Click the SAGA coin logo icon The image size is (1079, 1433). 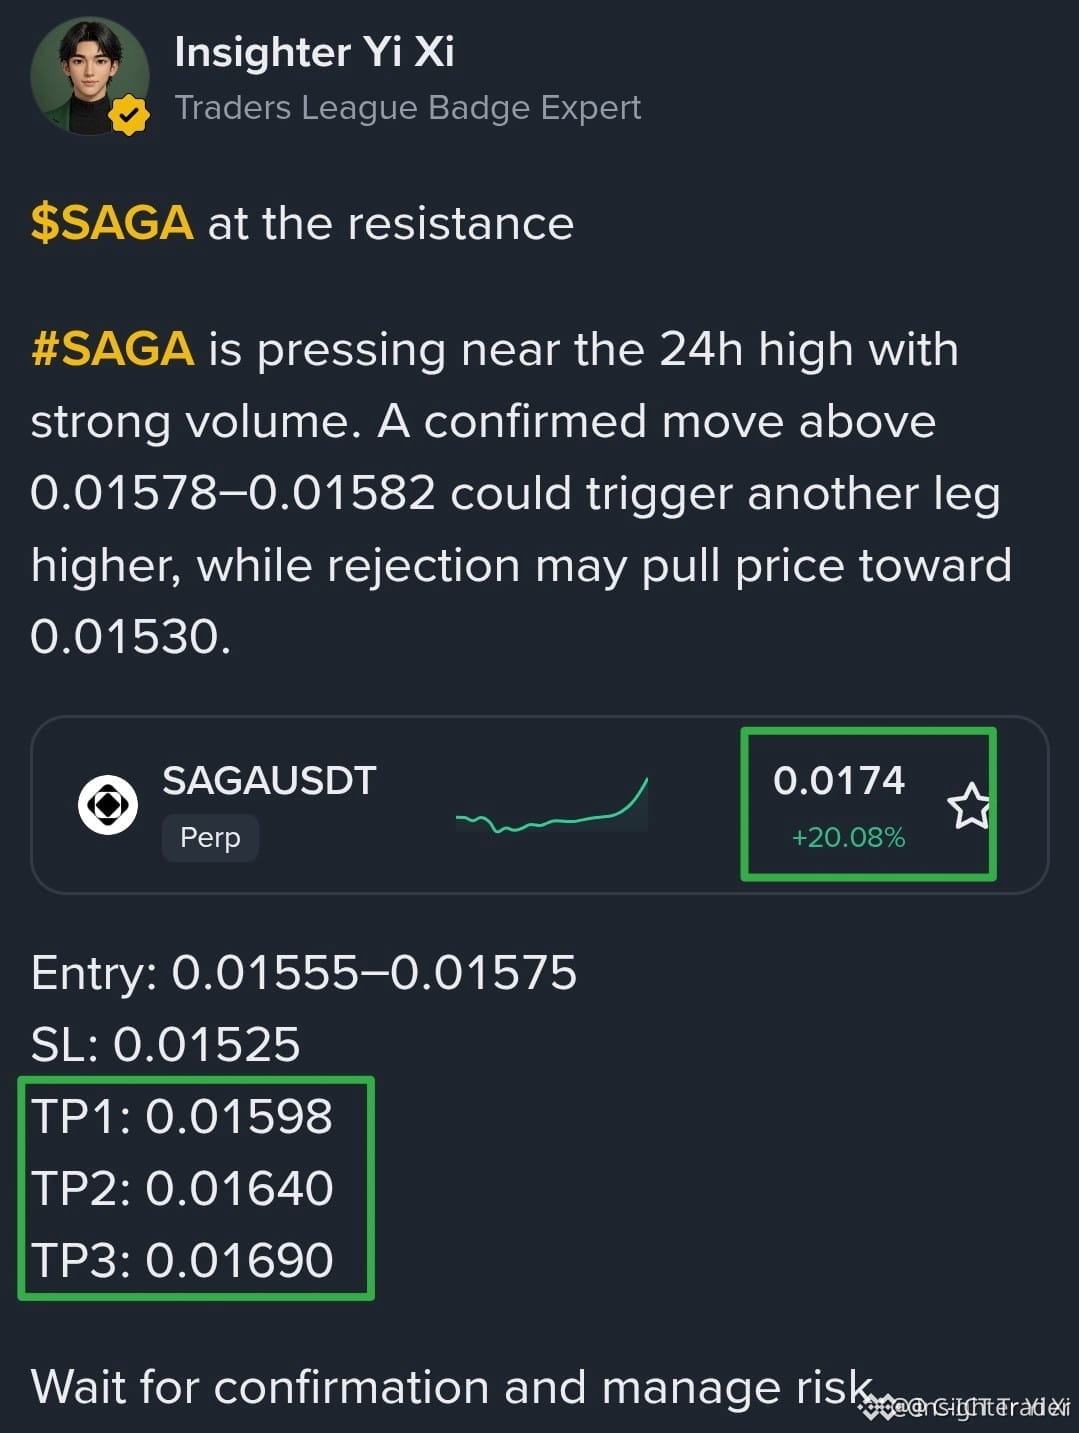click(x=108, y=805)
